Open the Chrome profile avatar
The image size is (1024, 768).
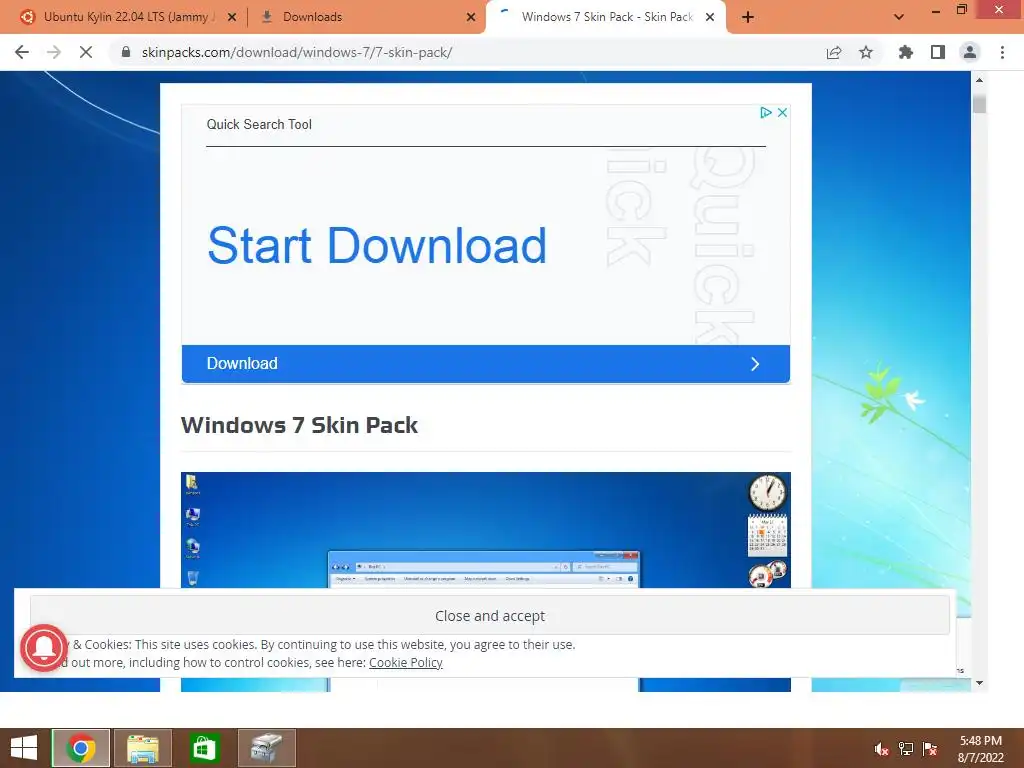point(970,52)
